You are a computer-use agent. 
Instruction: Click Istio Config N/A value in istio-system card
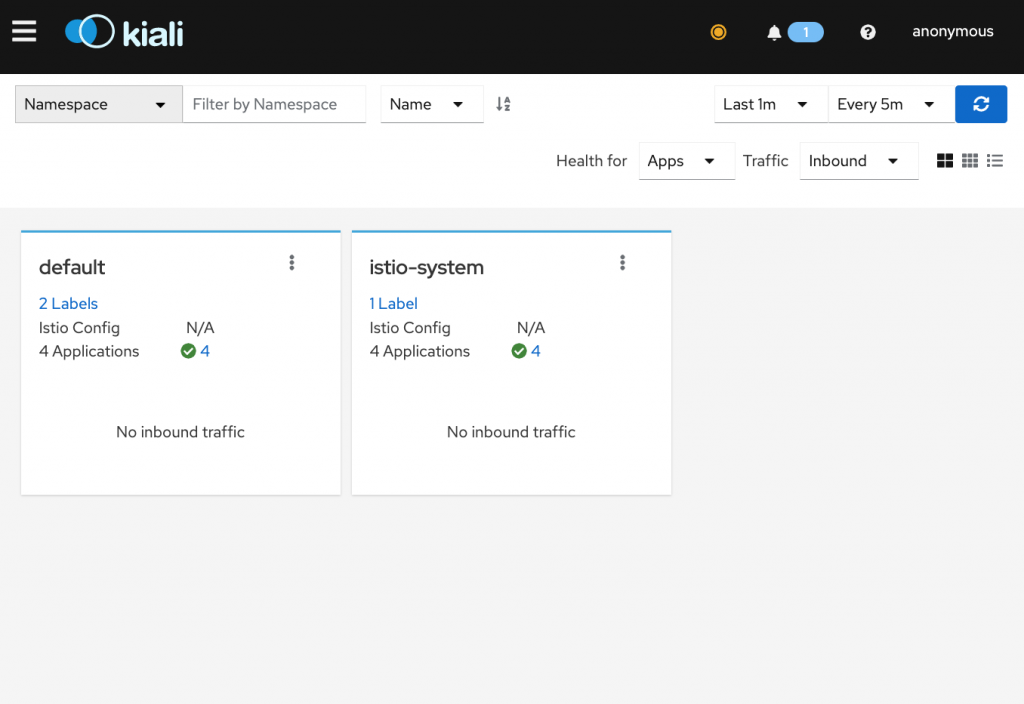pyautogui.click(x=531, y=328)
